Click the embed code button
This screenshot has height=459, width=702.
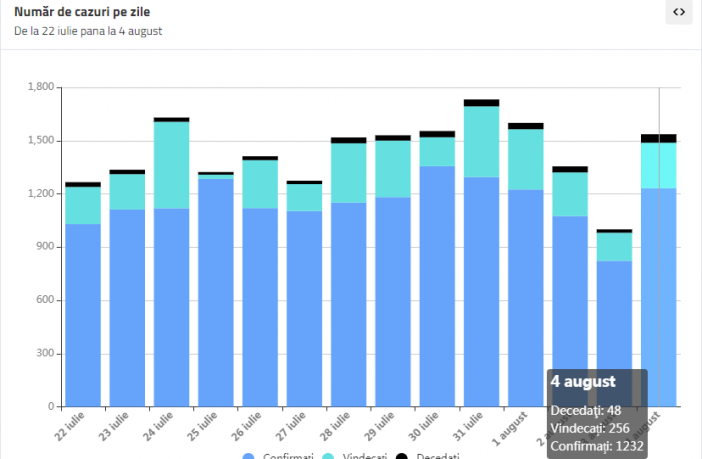tap(679, 12)
